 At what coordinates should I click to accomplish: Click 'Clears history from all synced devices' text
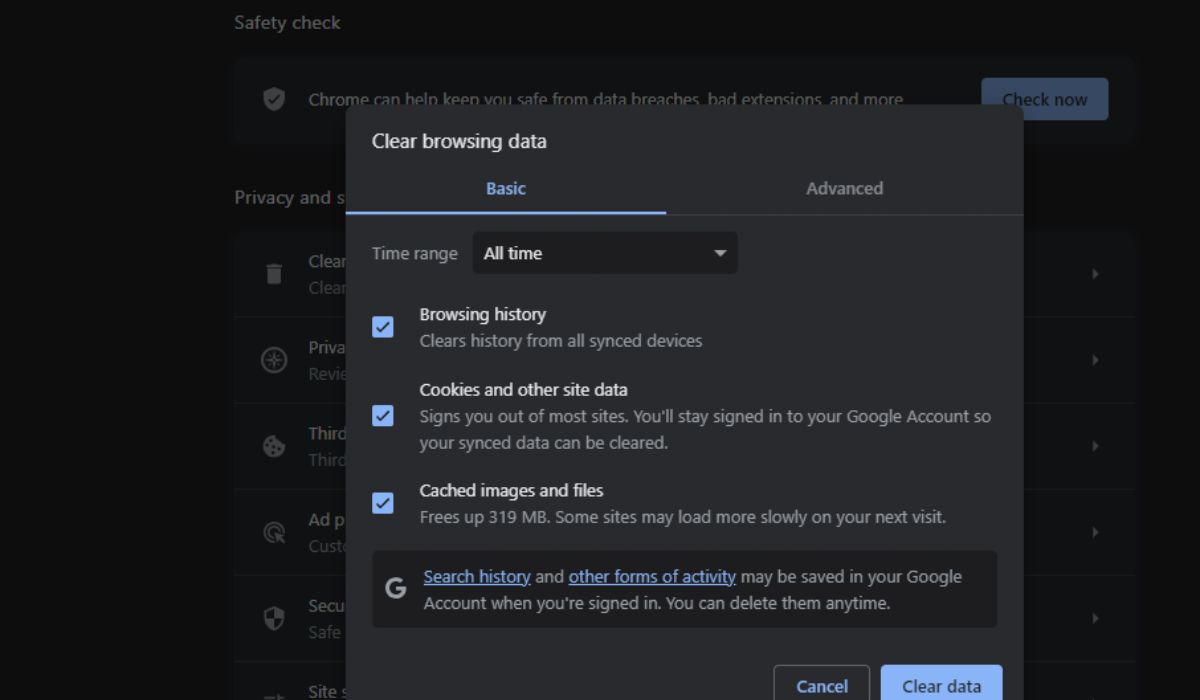pyautogui.click(x=561, y=341)
